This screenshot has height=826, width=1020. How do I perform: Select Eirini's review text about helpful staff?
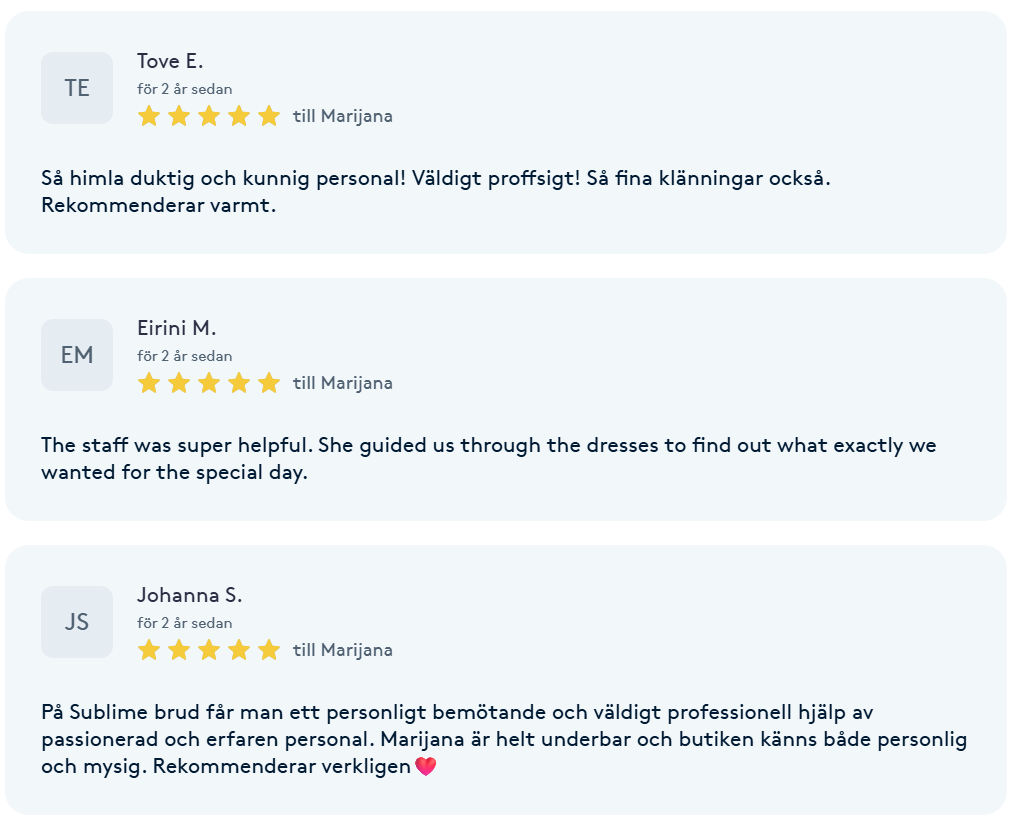(489, 459)
